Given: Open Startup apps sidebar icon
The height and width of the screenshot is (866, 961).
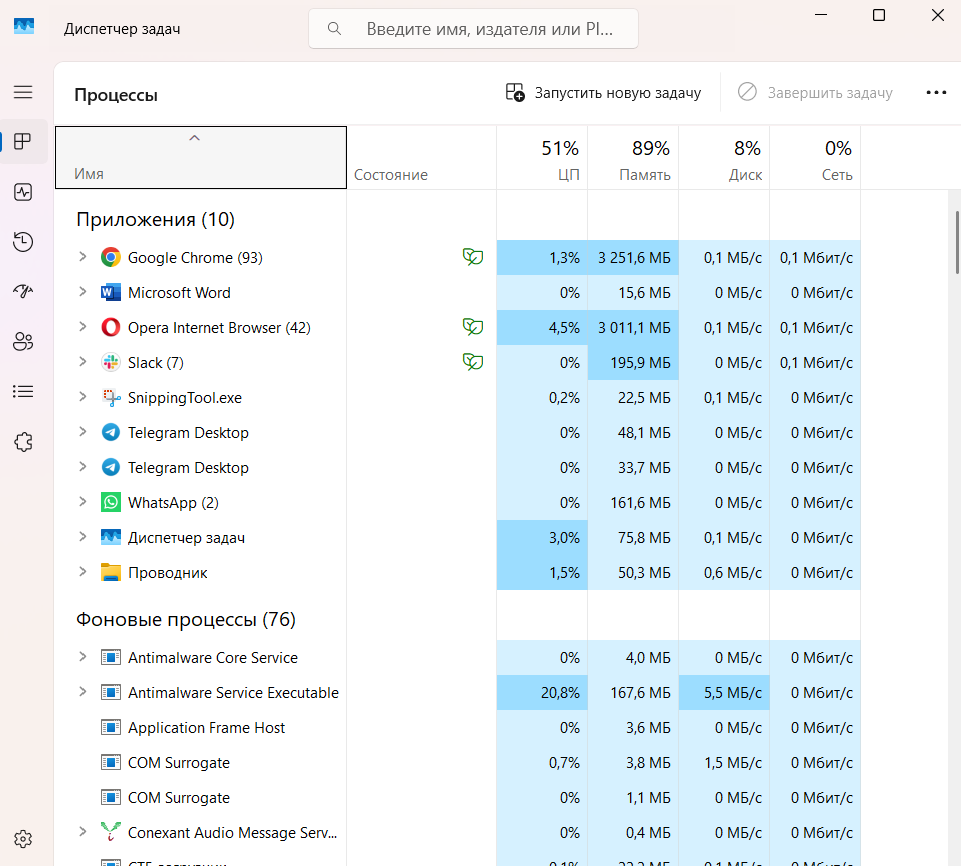Looking at the screenshot, I should pyautogui.click(x=23, y=291).
